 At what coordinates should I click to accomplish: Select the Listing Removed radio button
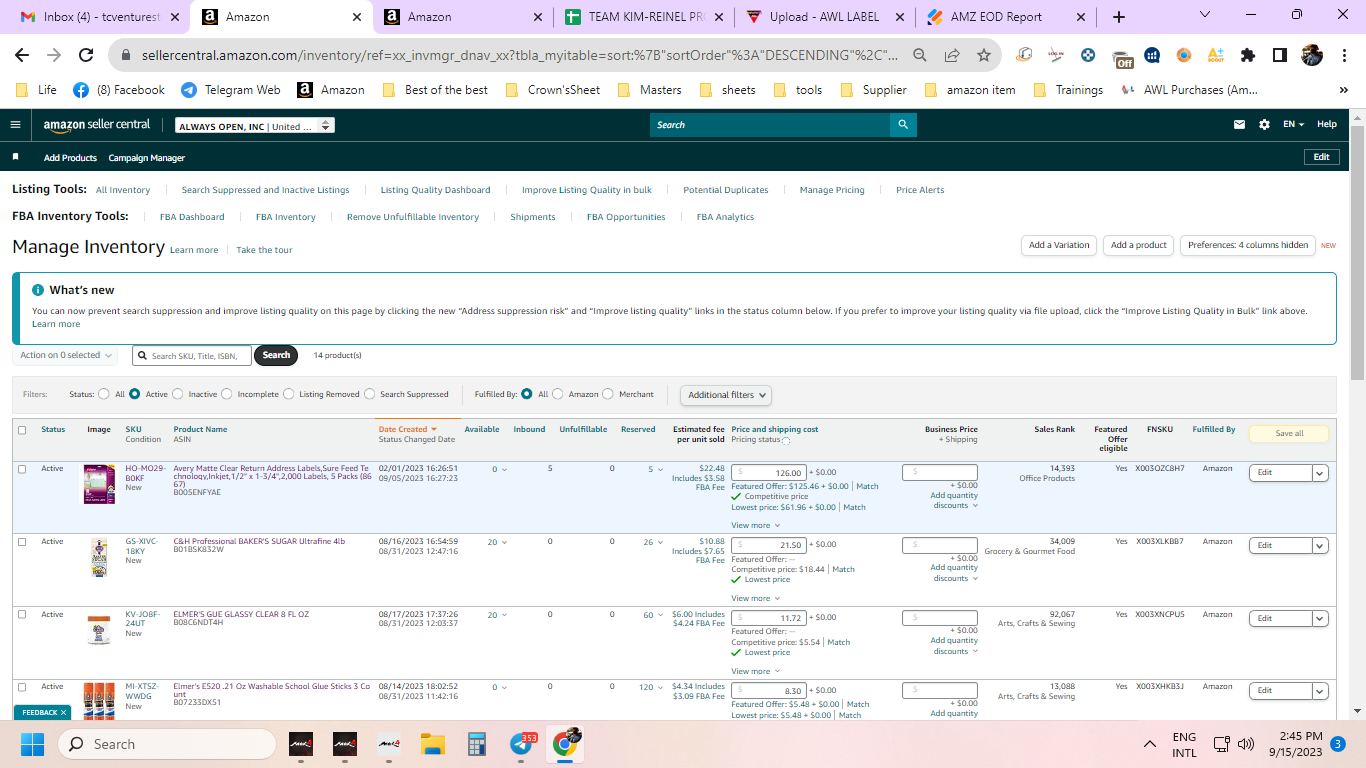coord(289,394)
